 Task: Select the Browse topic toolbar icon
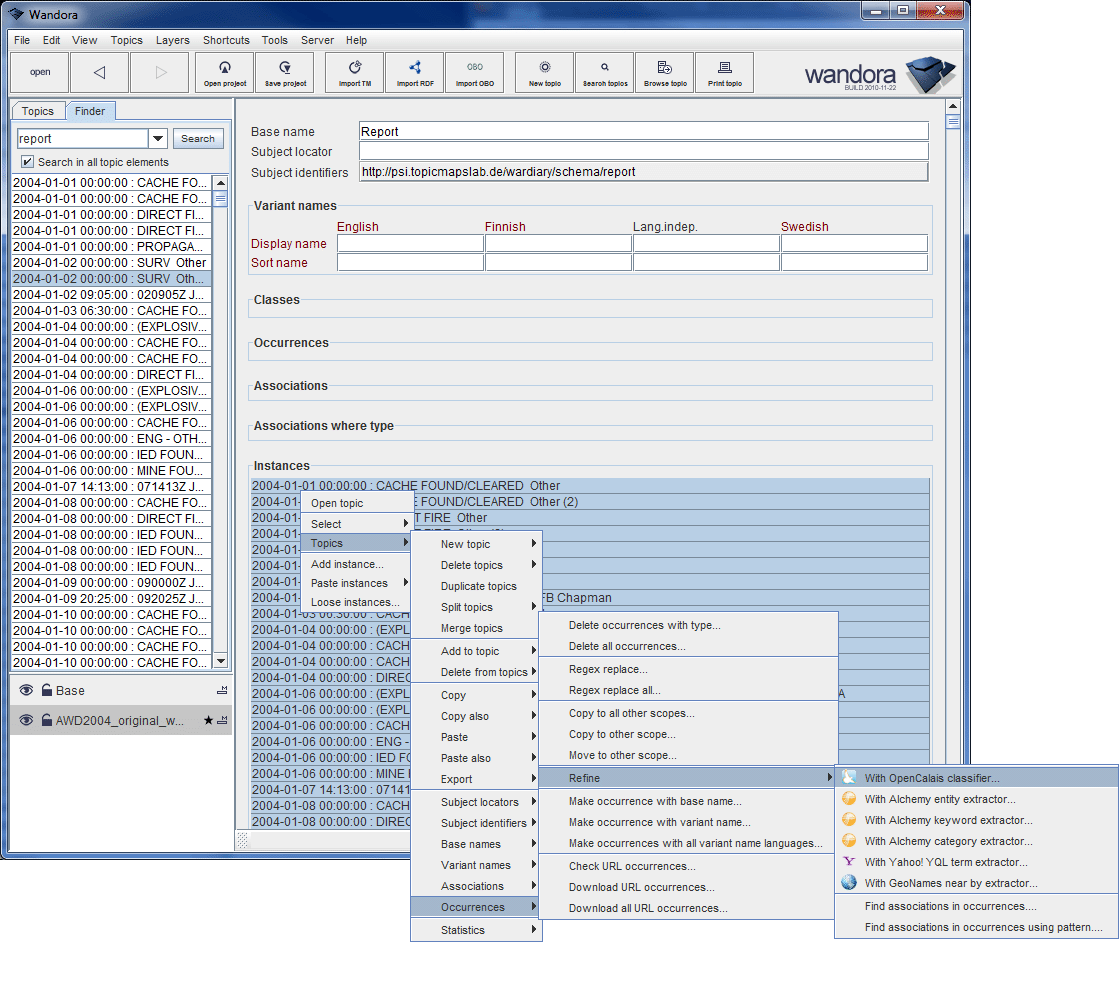664,72
